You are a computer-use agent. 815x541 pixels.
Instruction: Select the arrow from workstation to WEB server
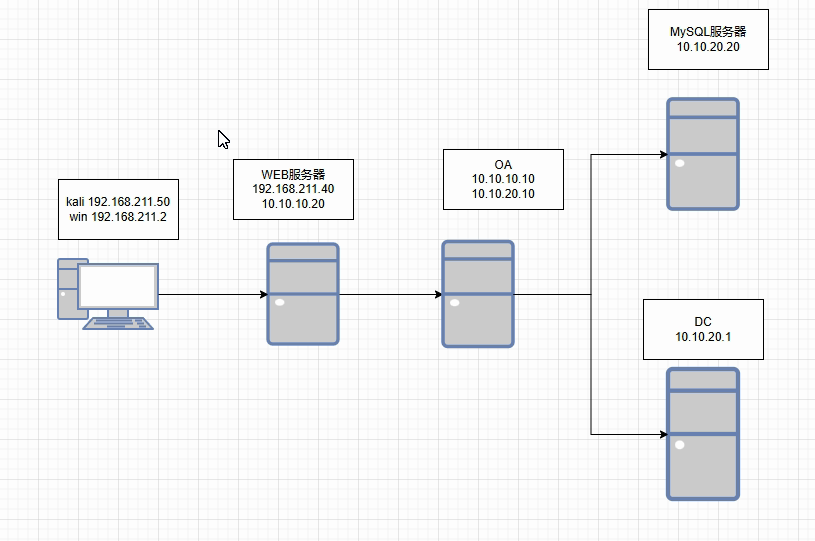click(x=212, y=295)
